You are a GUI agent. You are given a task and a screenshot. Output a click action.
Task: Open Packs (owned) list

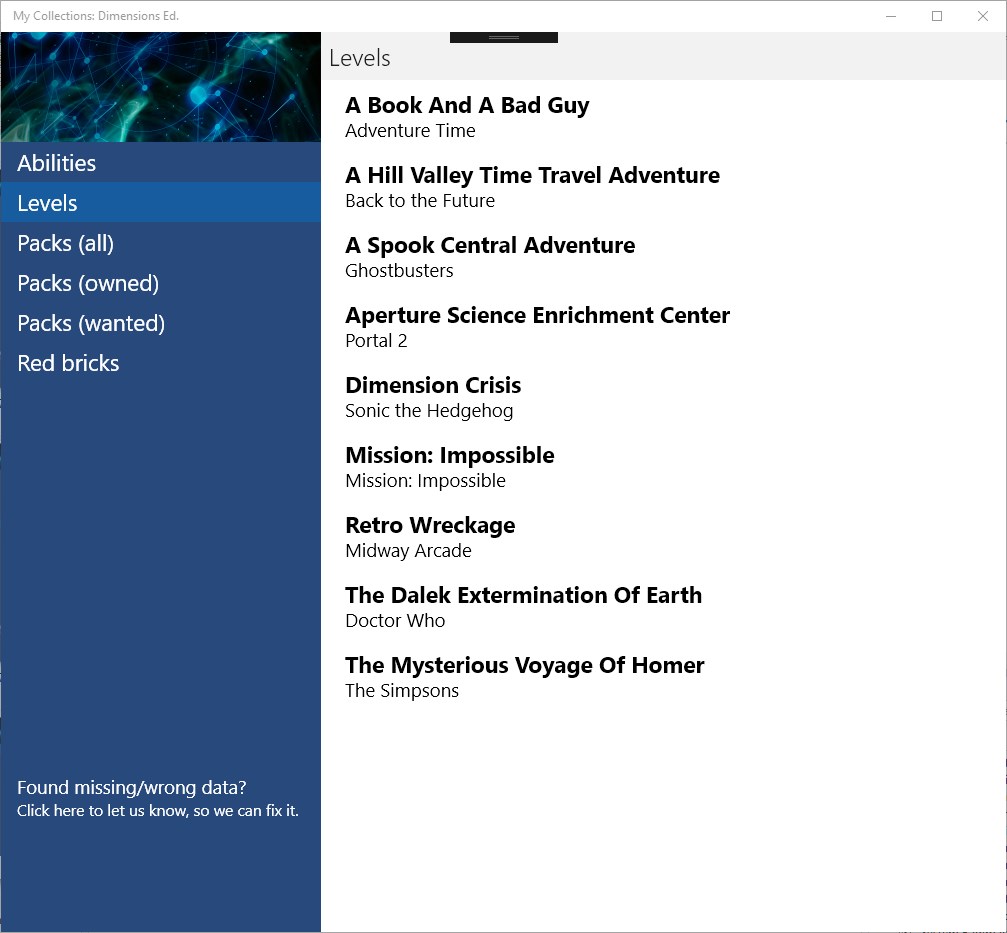161,283
